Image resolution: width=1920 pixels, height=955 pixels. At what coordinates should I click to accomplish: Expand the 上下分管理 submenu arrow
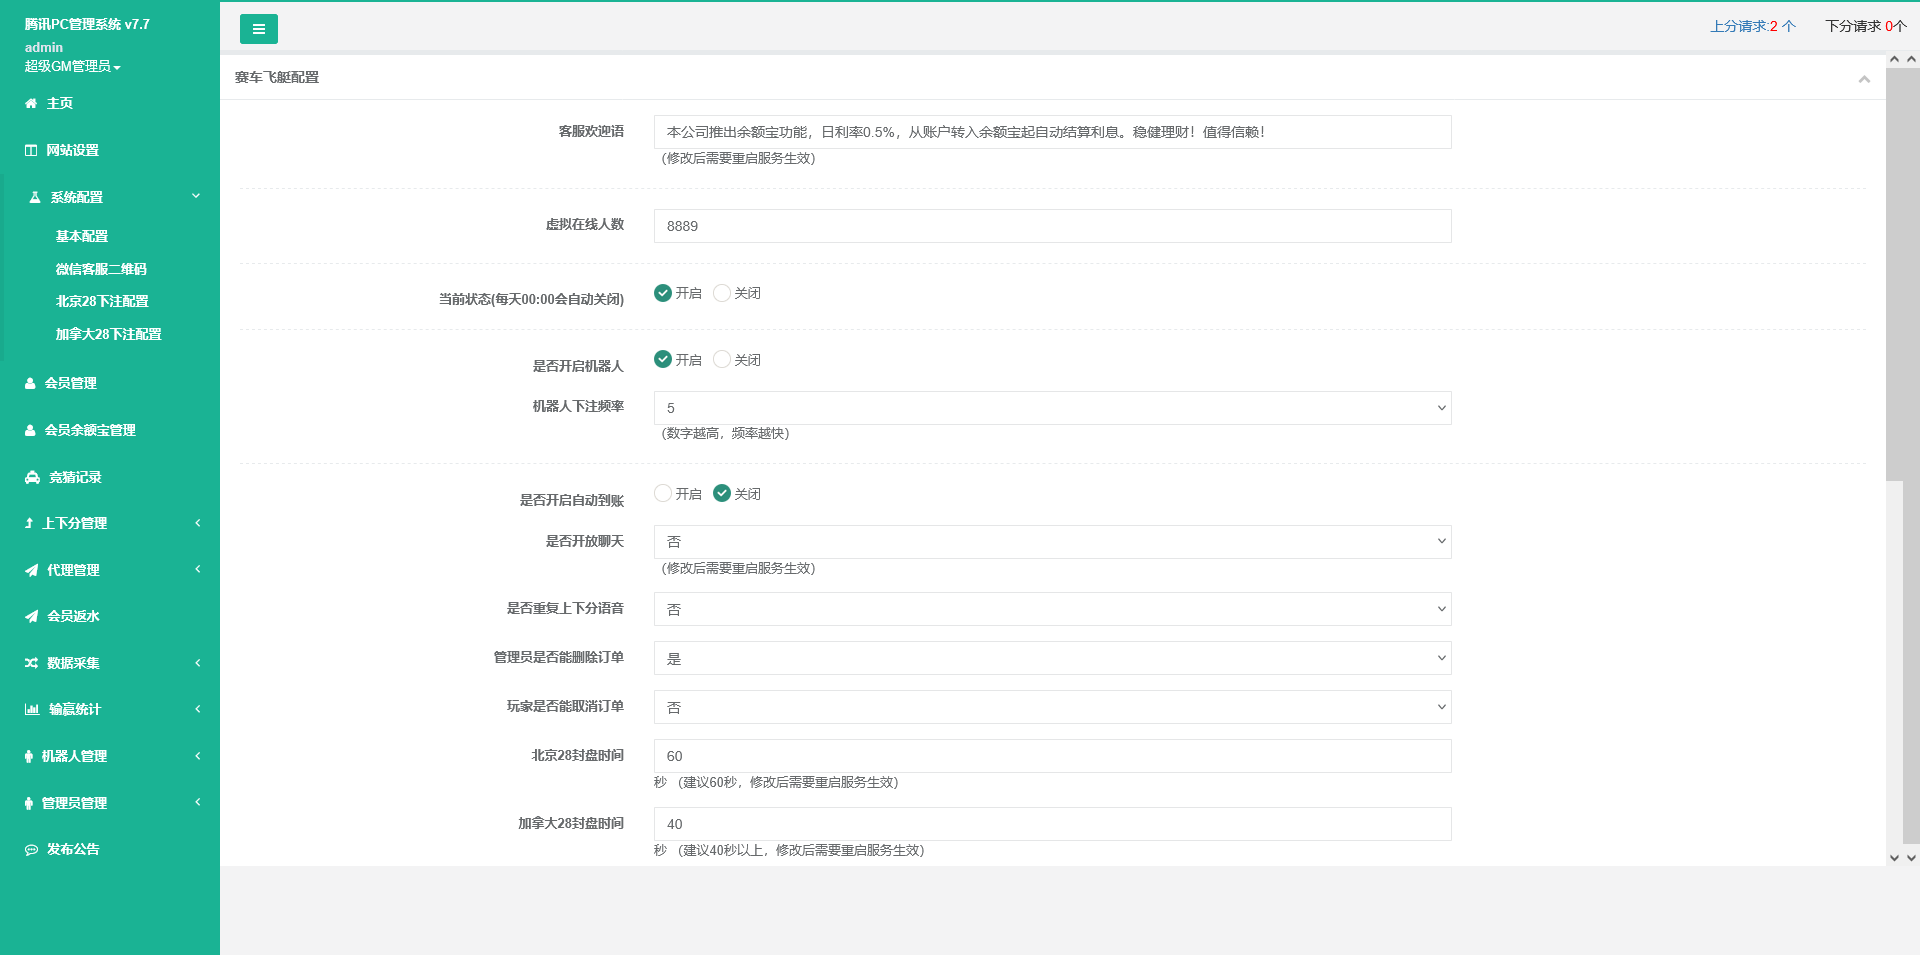click(198, 523)
